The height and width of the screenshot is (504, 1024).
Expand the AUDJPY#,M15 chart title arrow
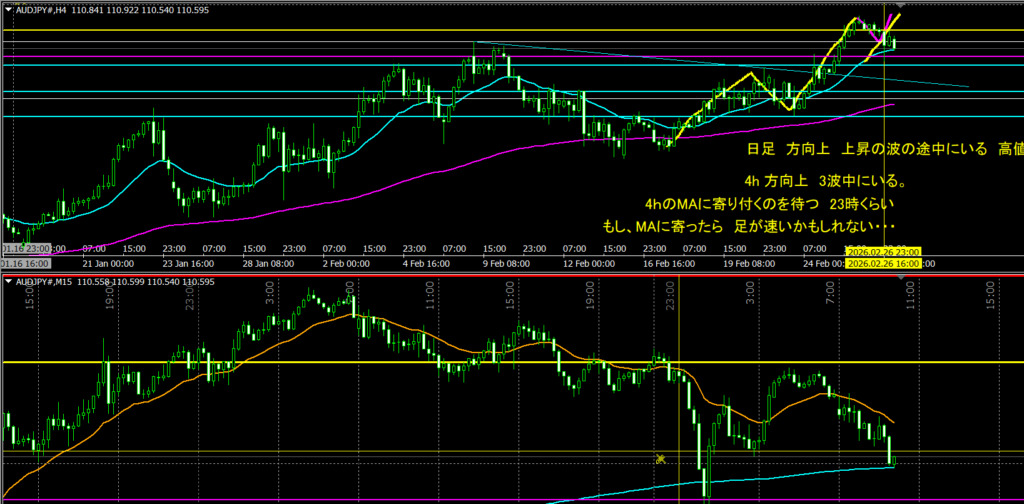tap(8, 283)
